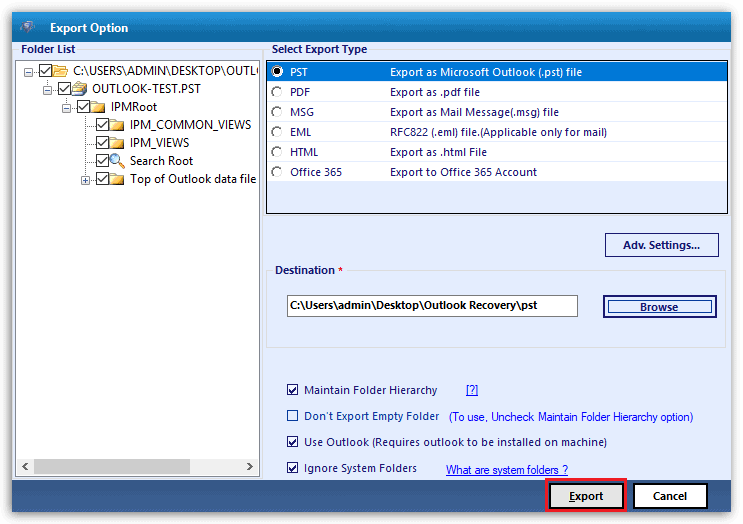Toggle the IPM_VIEWS checkbox

tap(102, 143)
